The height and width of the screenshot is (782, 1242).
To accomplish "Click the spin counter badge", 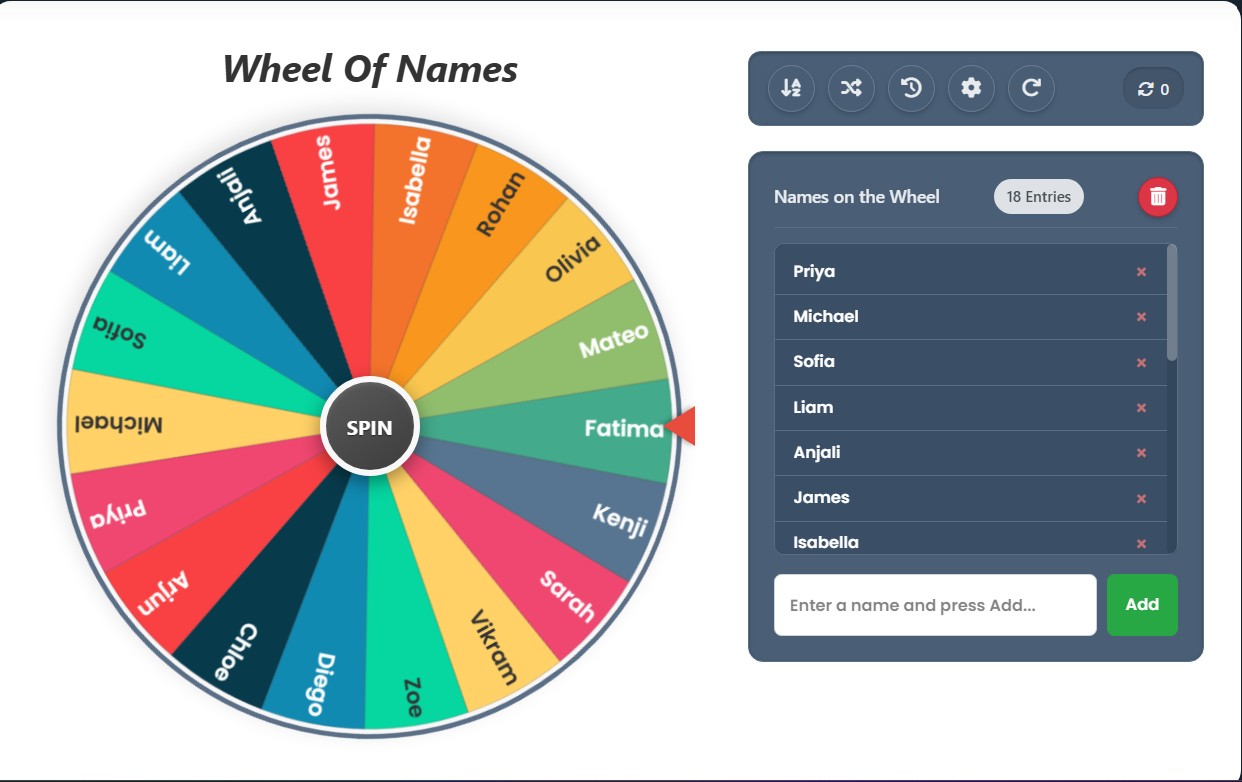I will point(1153,89).
